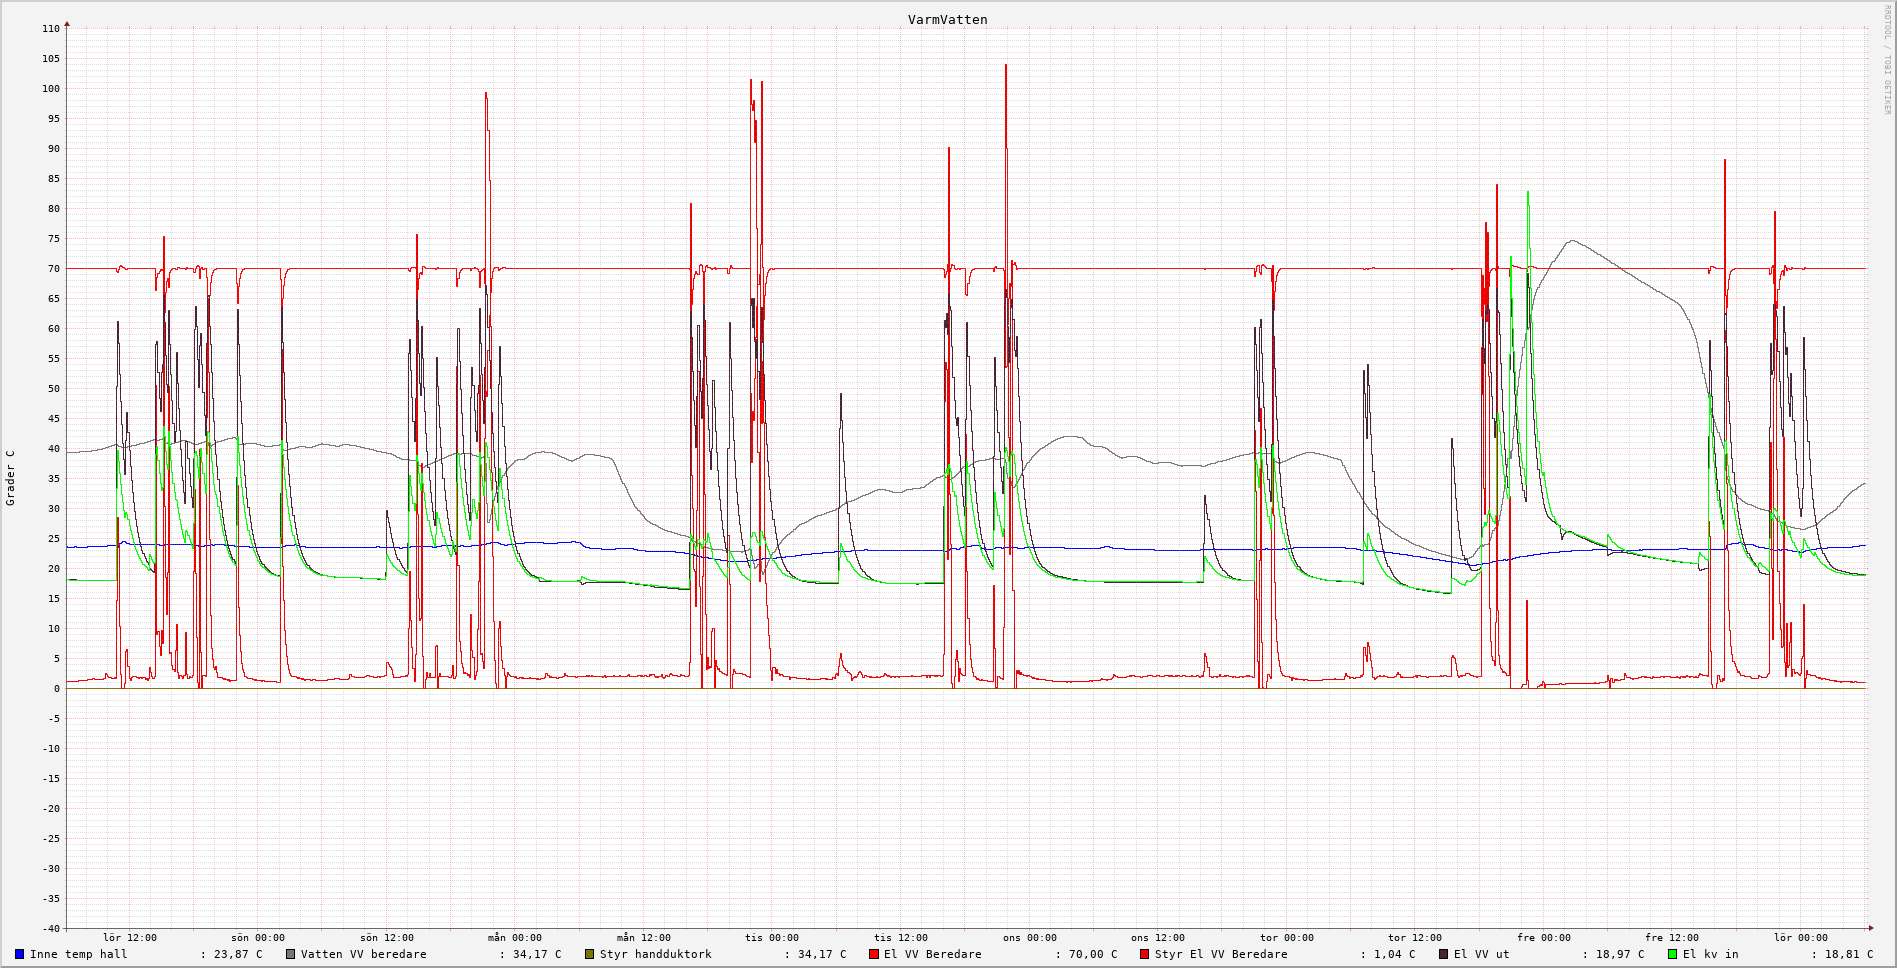Screen dimensions: 1897x968
Task: Click the blue Inne temp hall legend swatch
Action: (19, 954)
